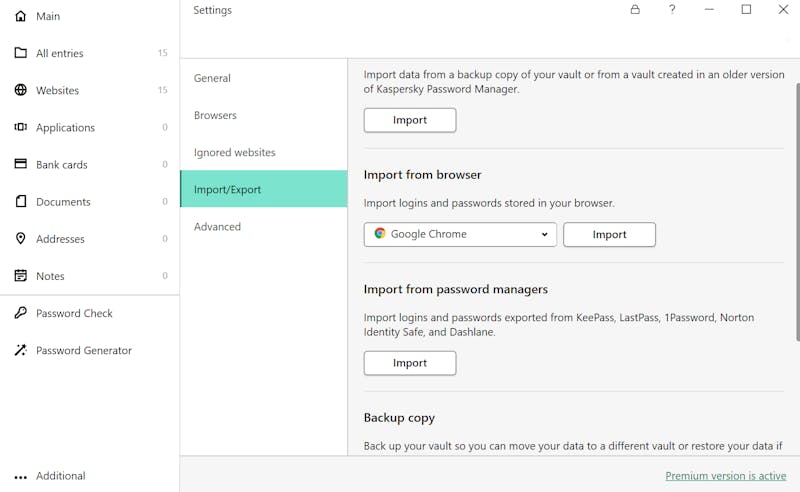The height and width of the screenshot is (492, 800).
Task: Select the Addresses pin icon
Action: (20, 238)
